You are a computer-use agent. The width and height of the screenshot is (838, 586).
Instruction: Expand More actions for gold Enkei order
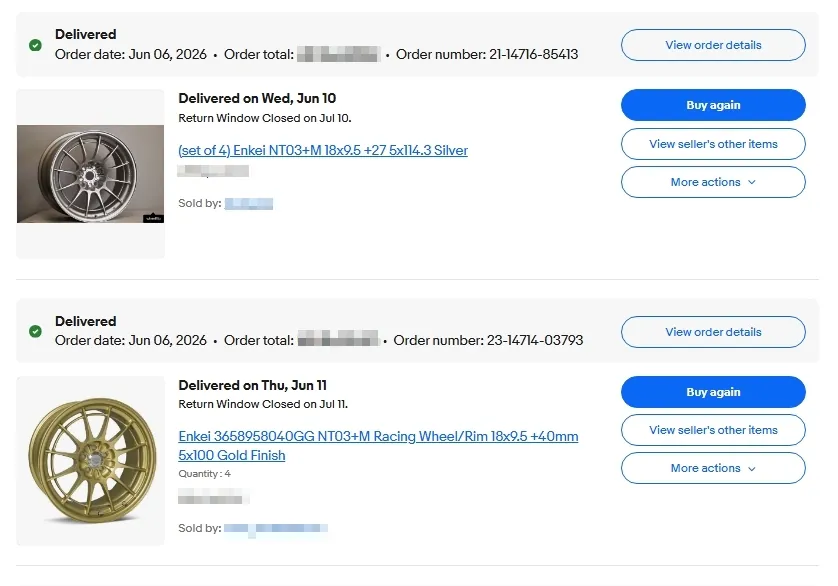713,468
